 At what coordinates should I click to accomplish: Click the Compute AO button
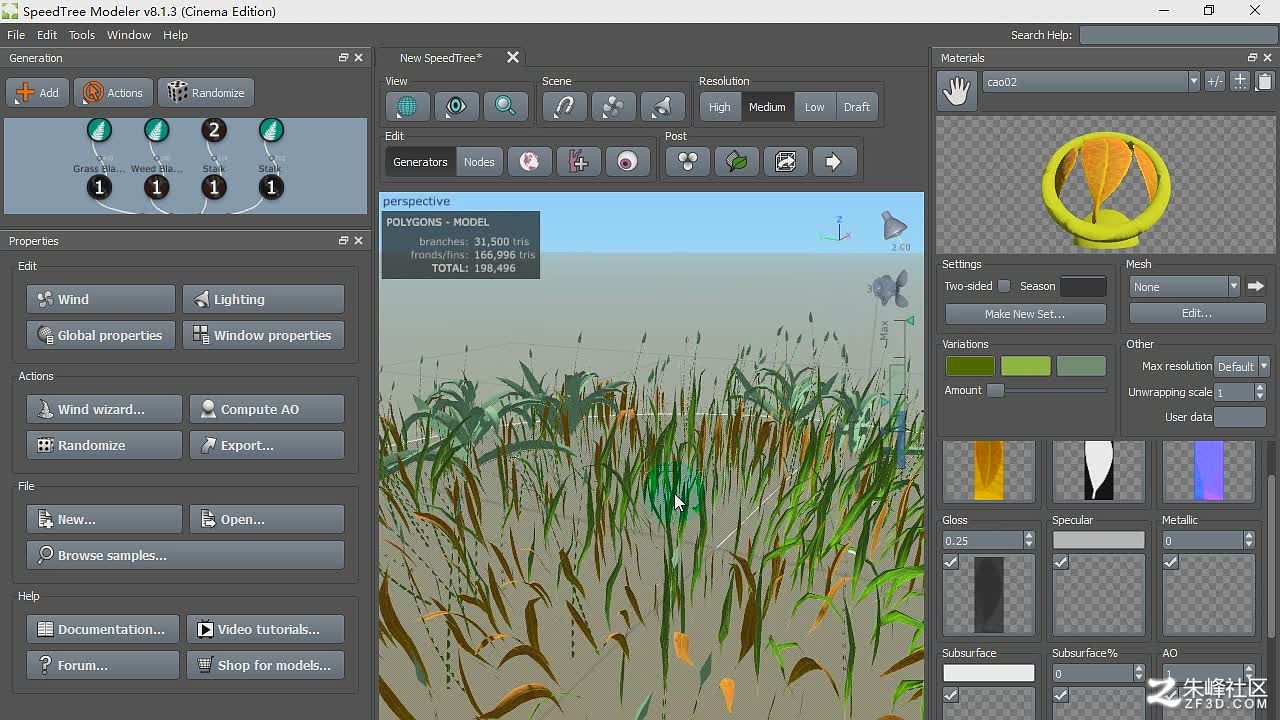pyautogui.click(x=267, y=409)
